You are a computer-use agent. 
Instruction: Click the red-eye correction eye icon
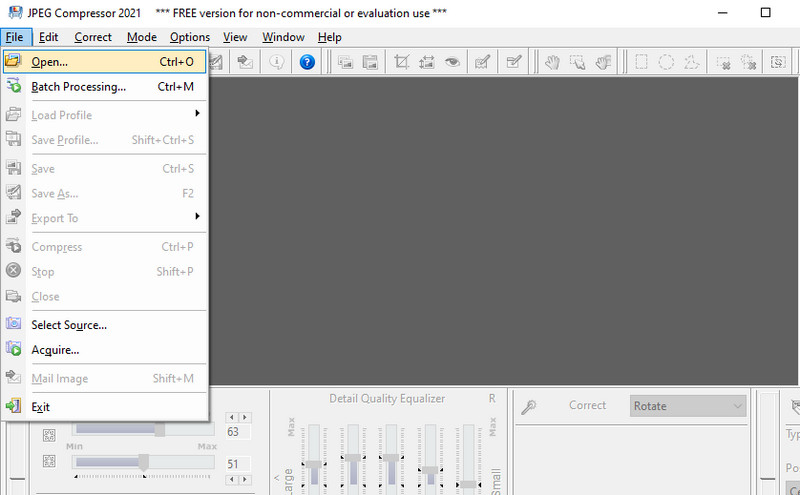click(452, 62)
